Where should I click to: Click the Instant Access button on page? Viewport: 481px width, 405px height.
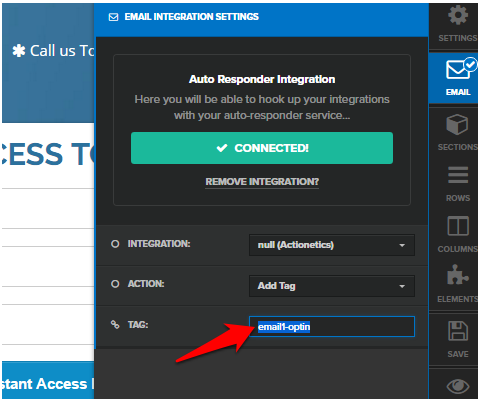pyautogui.click(x=48, y=380)
